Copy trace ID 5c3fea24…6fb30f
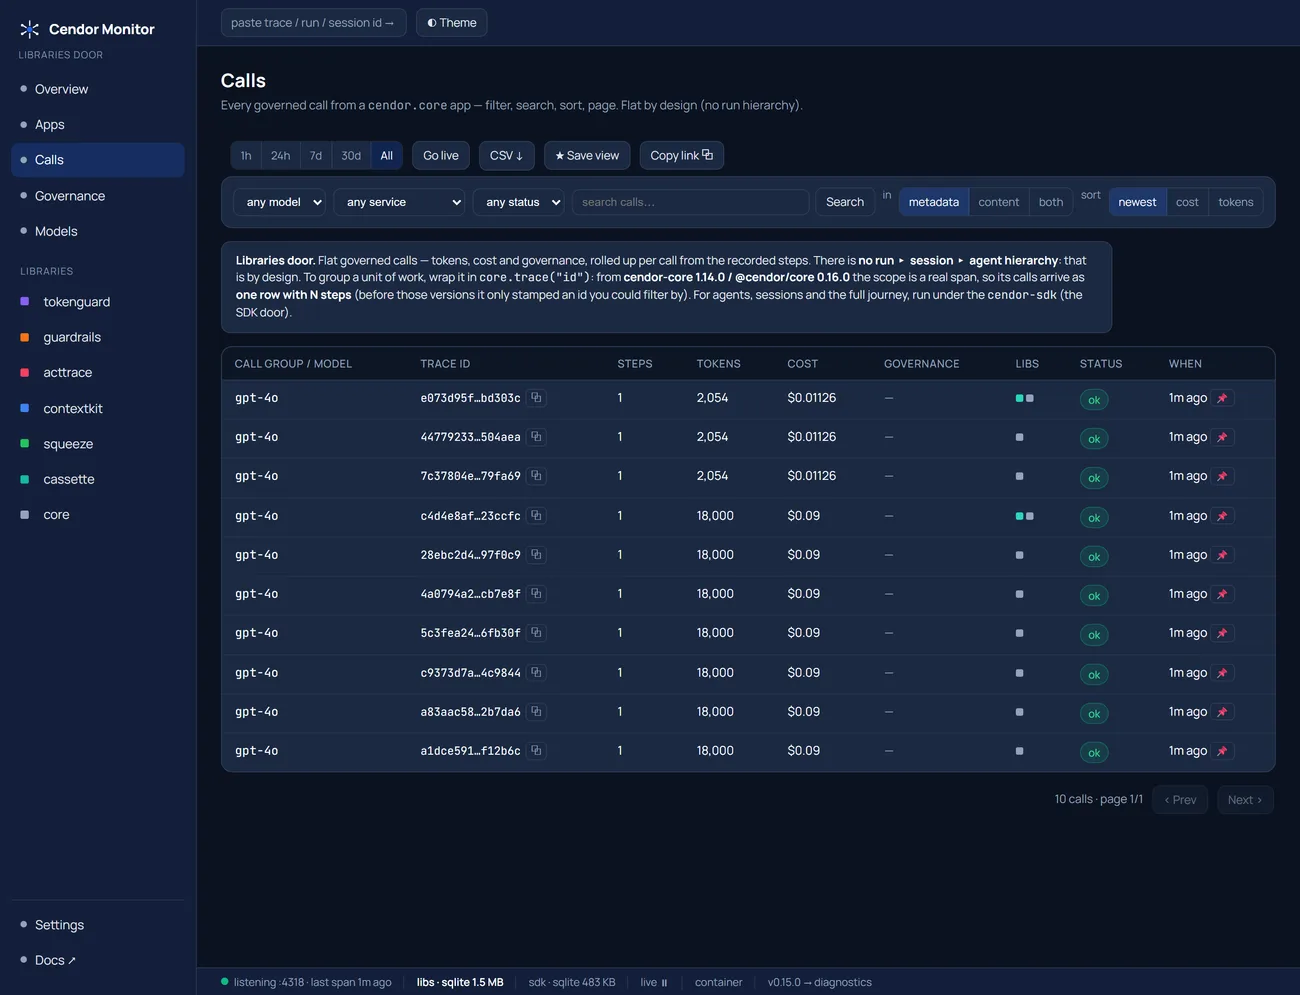Image resolution: width=1300 pixels, height=995 pixels. (536, 633)
